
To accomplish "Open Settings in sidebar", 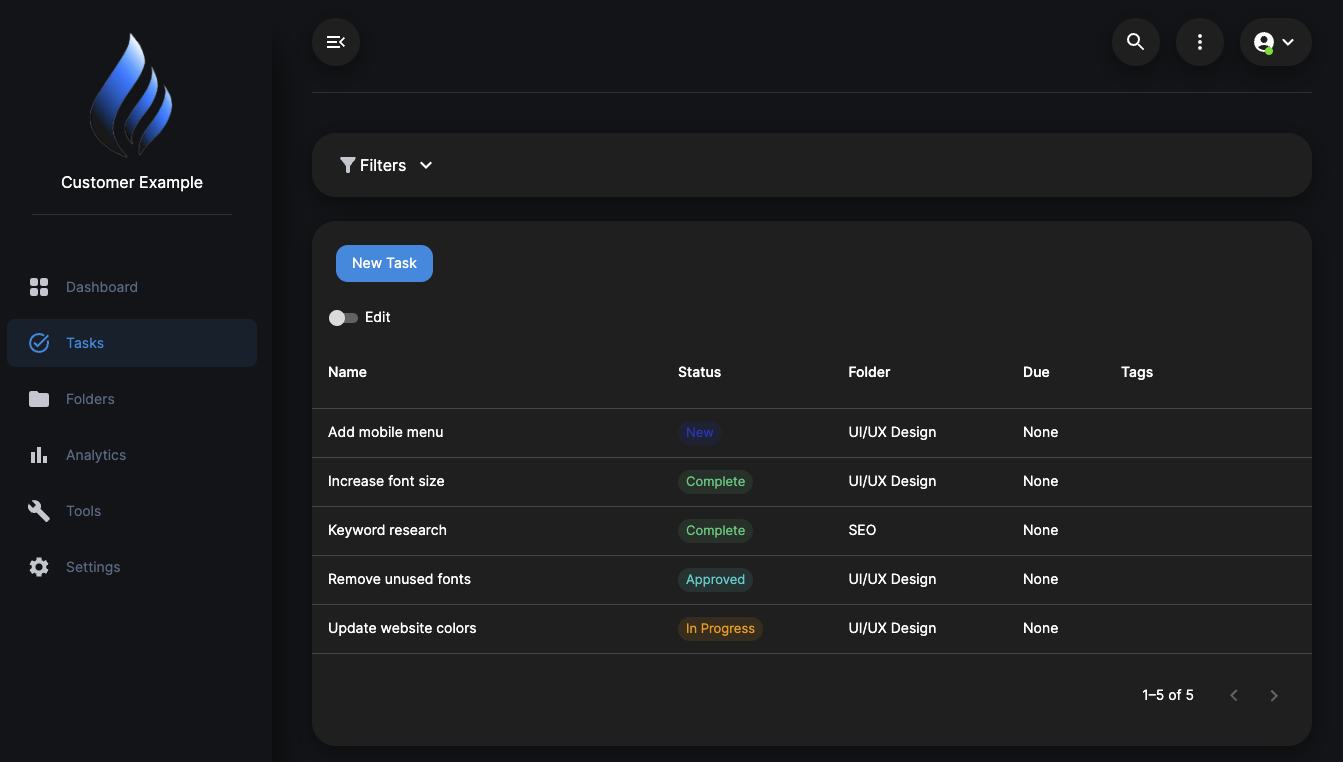I will point(132,567).
